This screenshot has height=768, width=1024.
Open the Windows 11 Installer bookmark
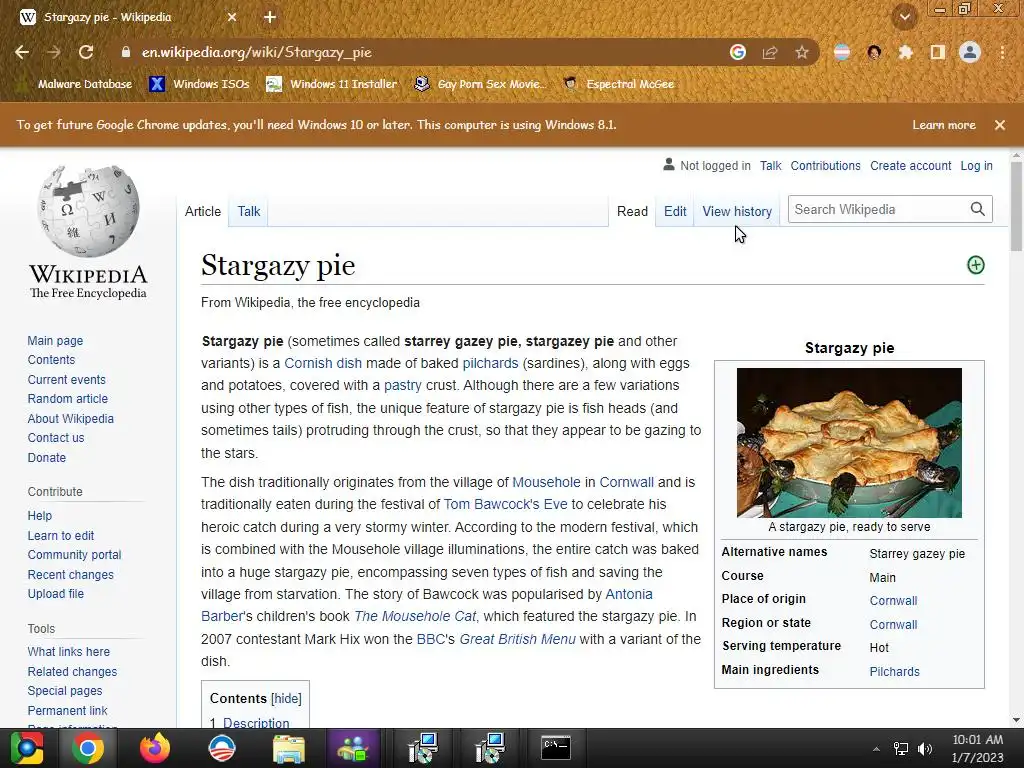click(x=332, y=84)
